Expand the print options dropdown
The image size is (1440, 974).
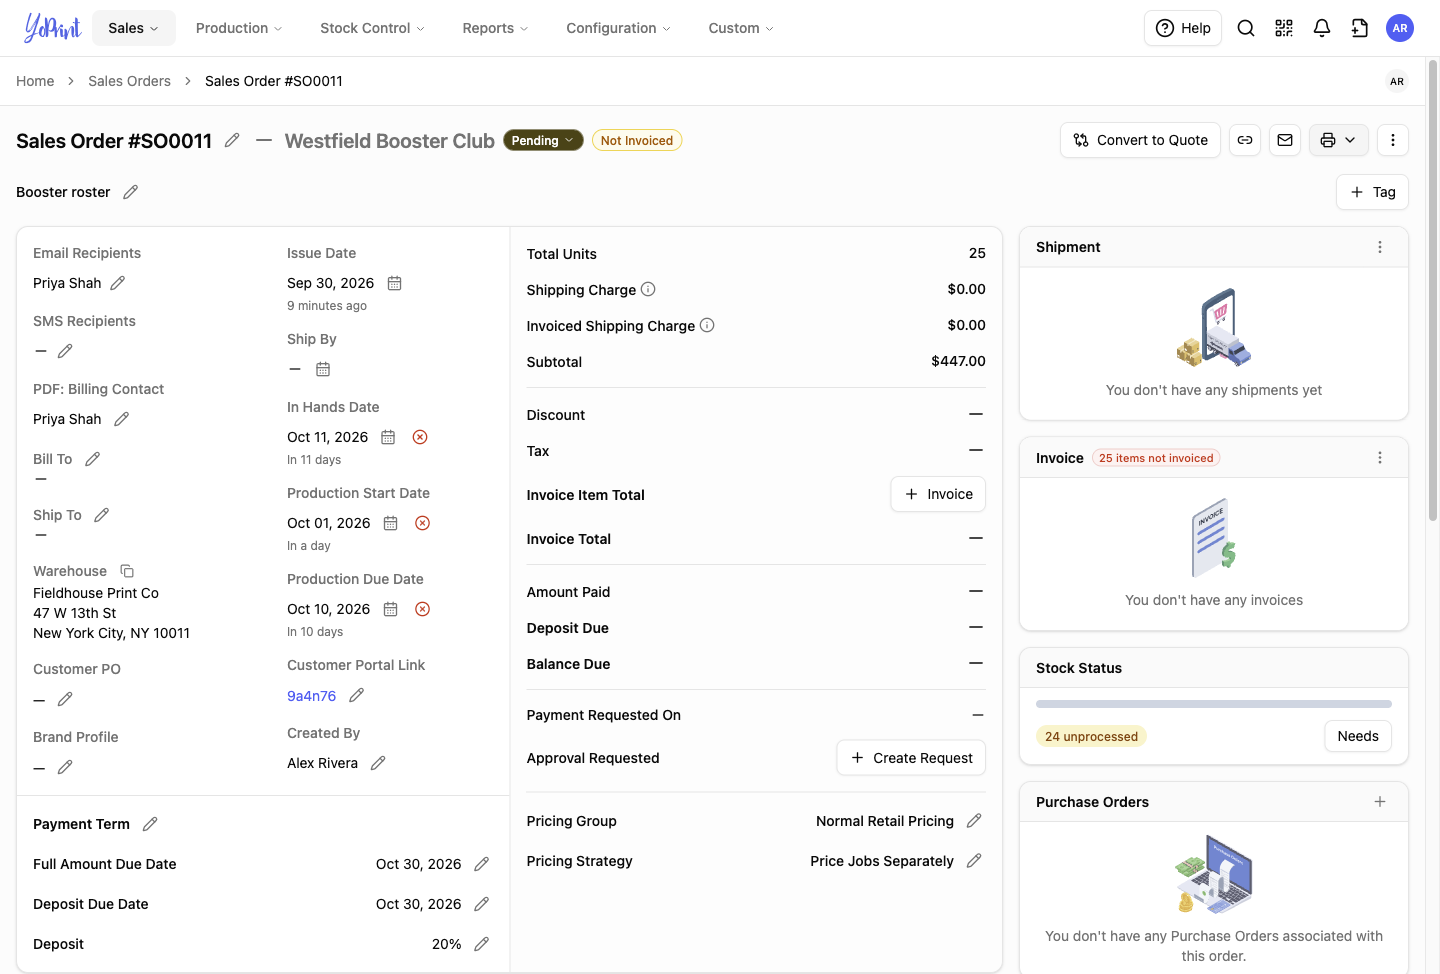pyautogui.click(x=1338, y=140)
